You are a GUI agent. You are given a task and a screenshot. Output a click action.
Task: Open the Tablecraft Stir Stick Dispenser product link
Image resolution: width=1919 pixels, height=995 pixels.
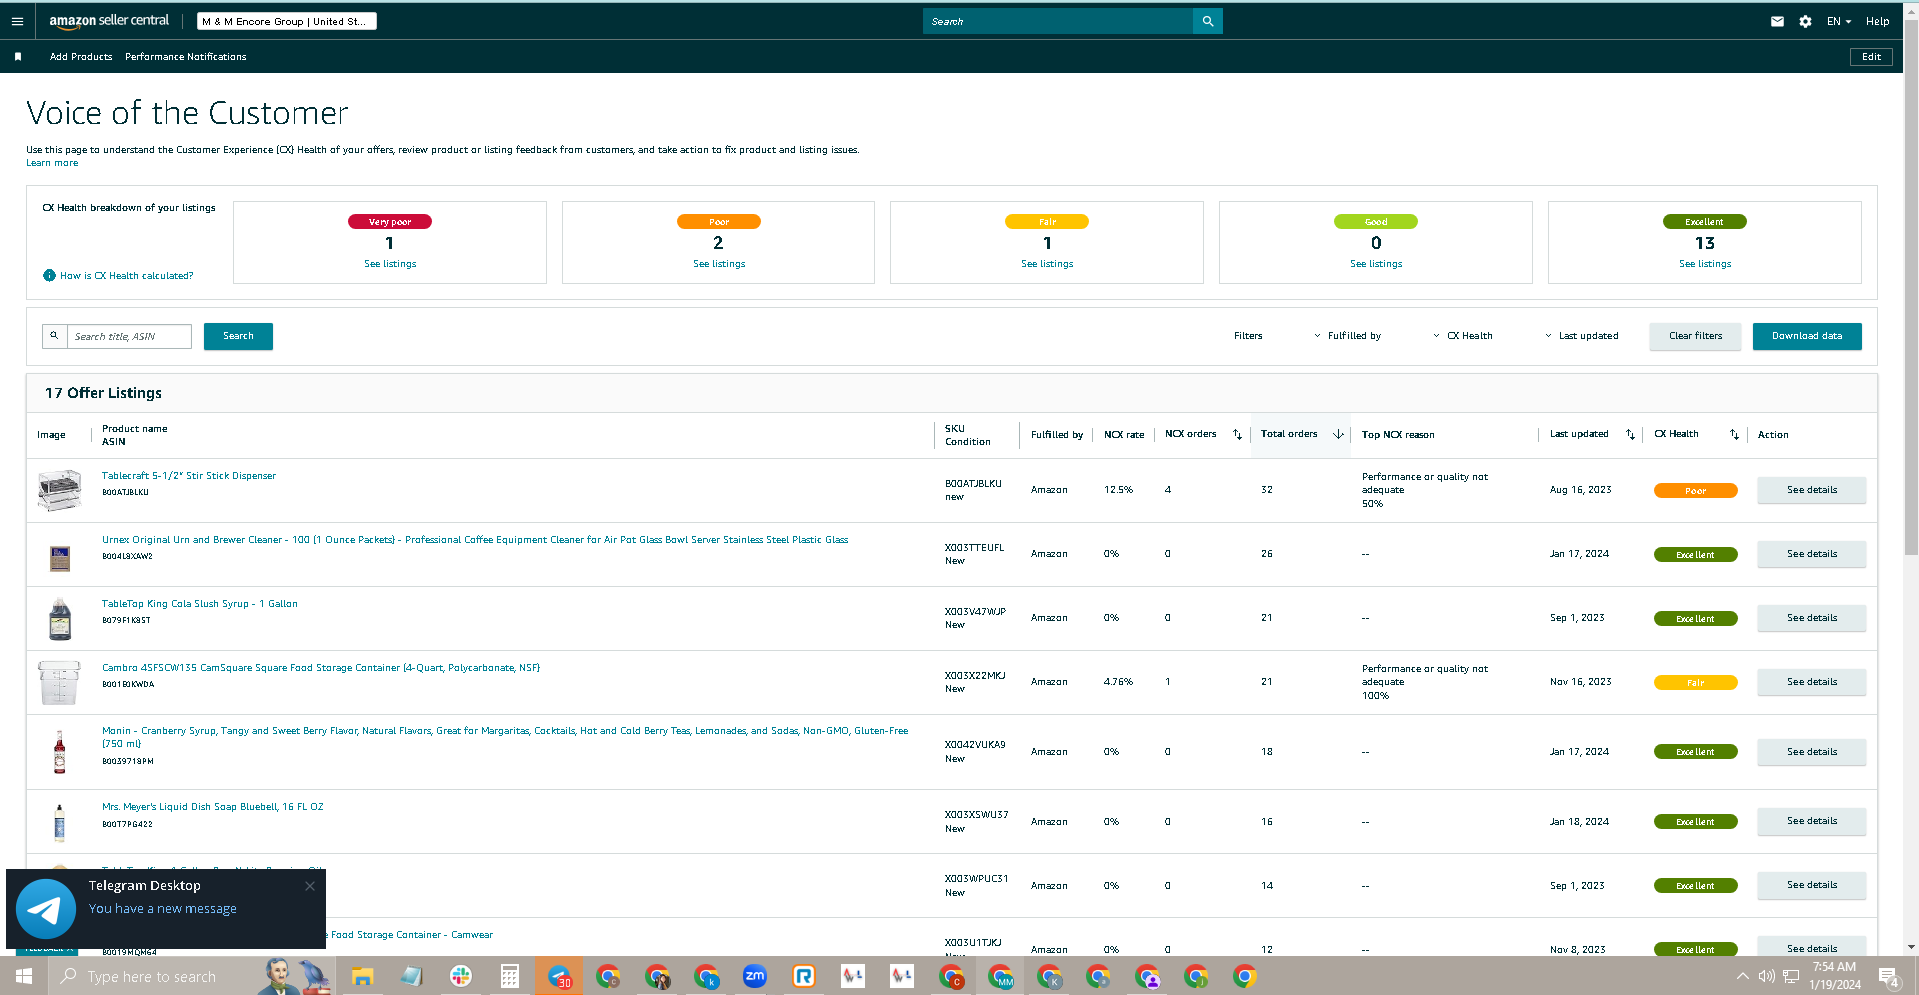click(x=189, y=476)
